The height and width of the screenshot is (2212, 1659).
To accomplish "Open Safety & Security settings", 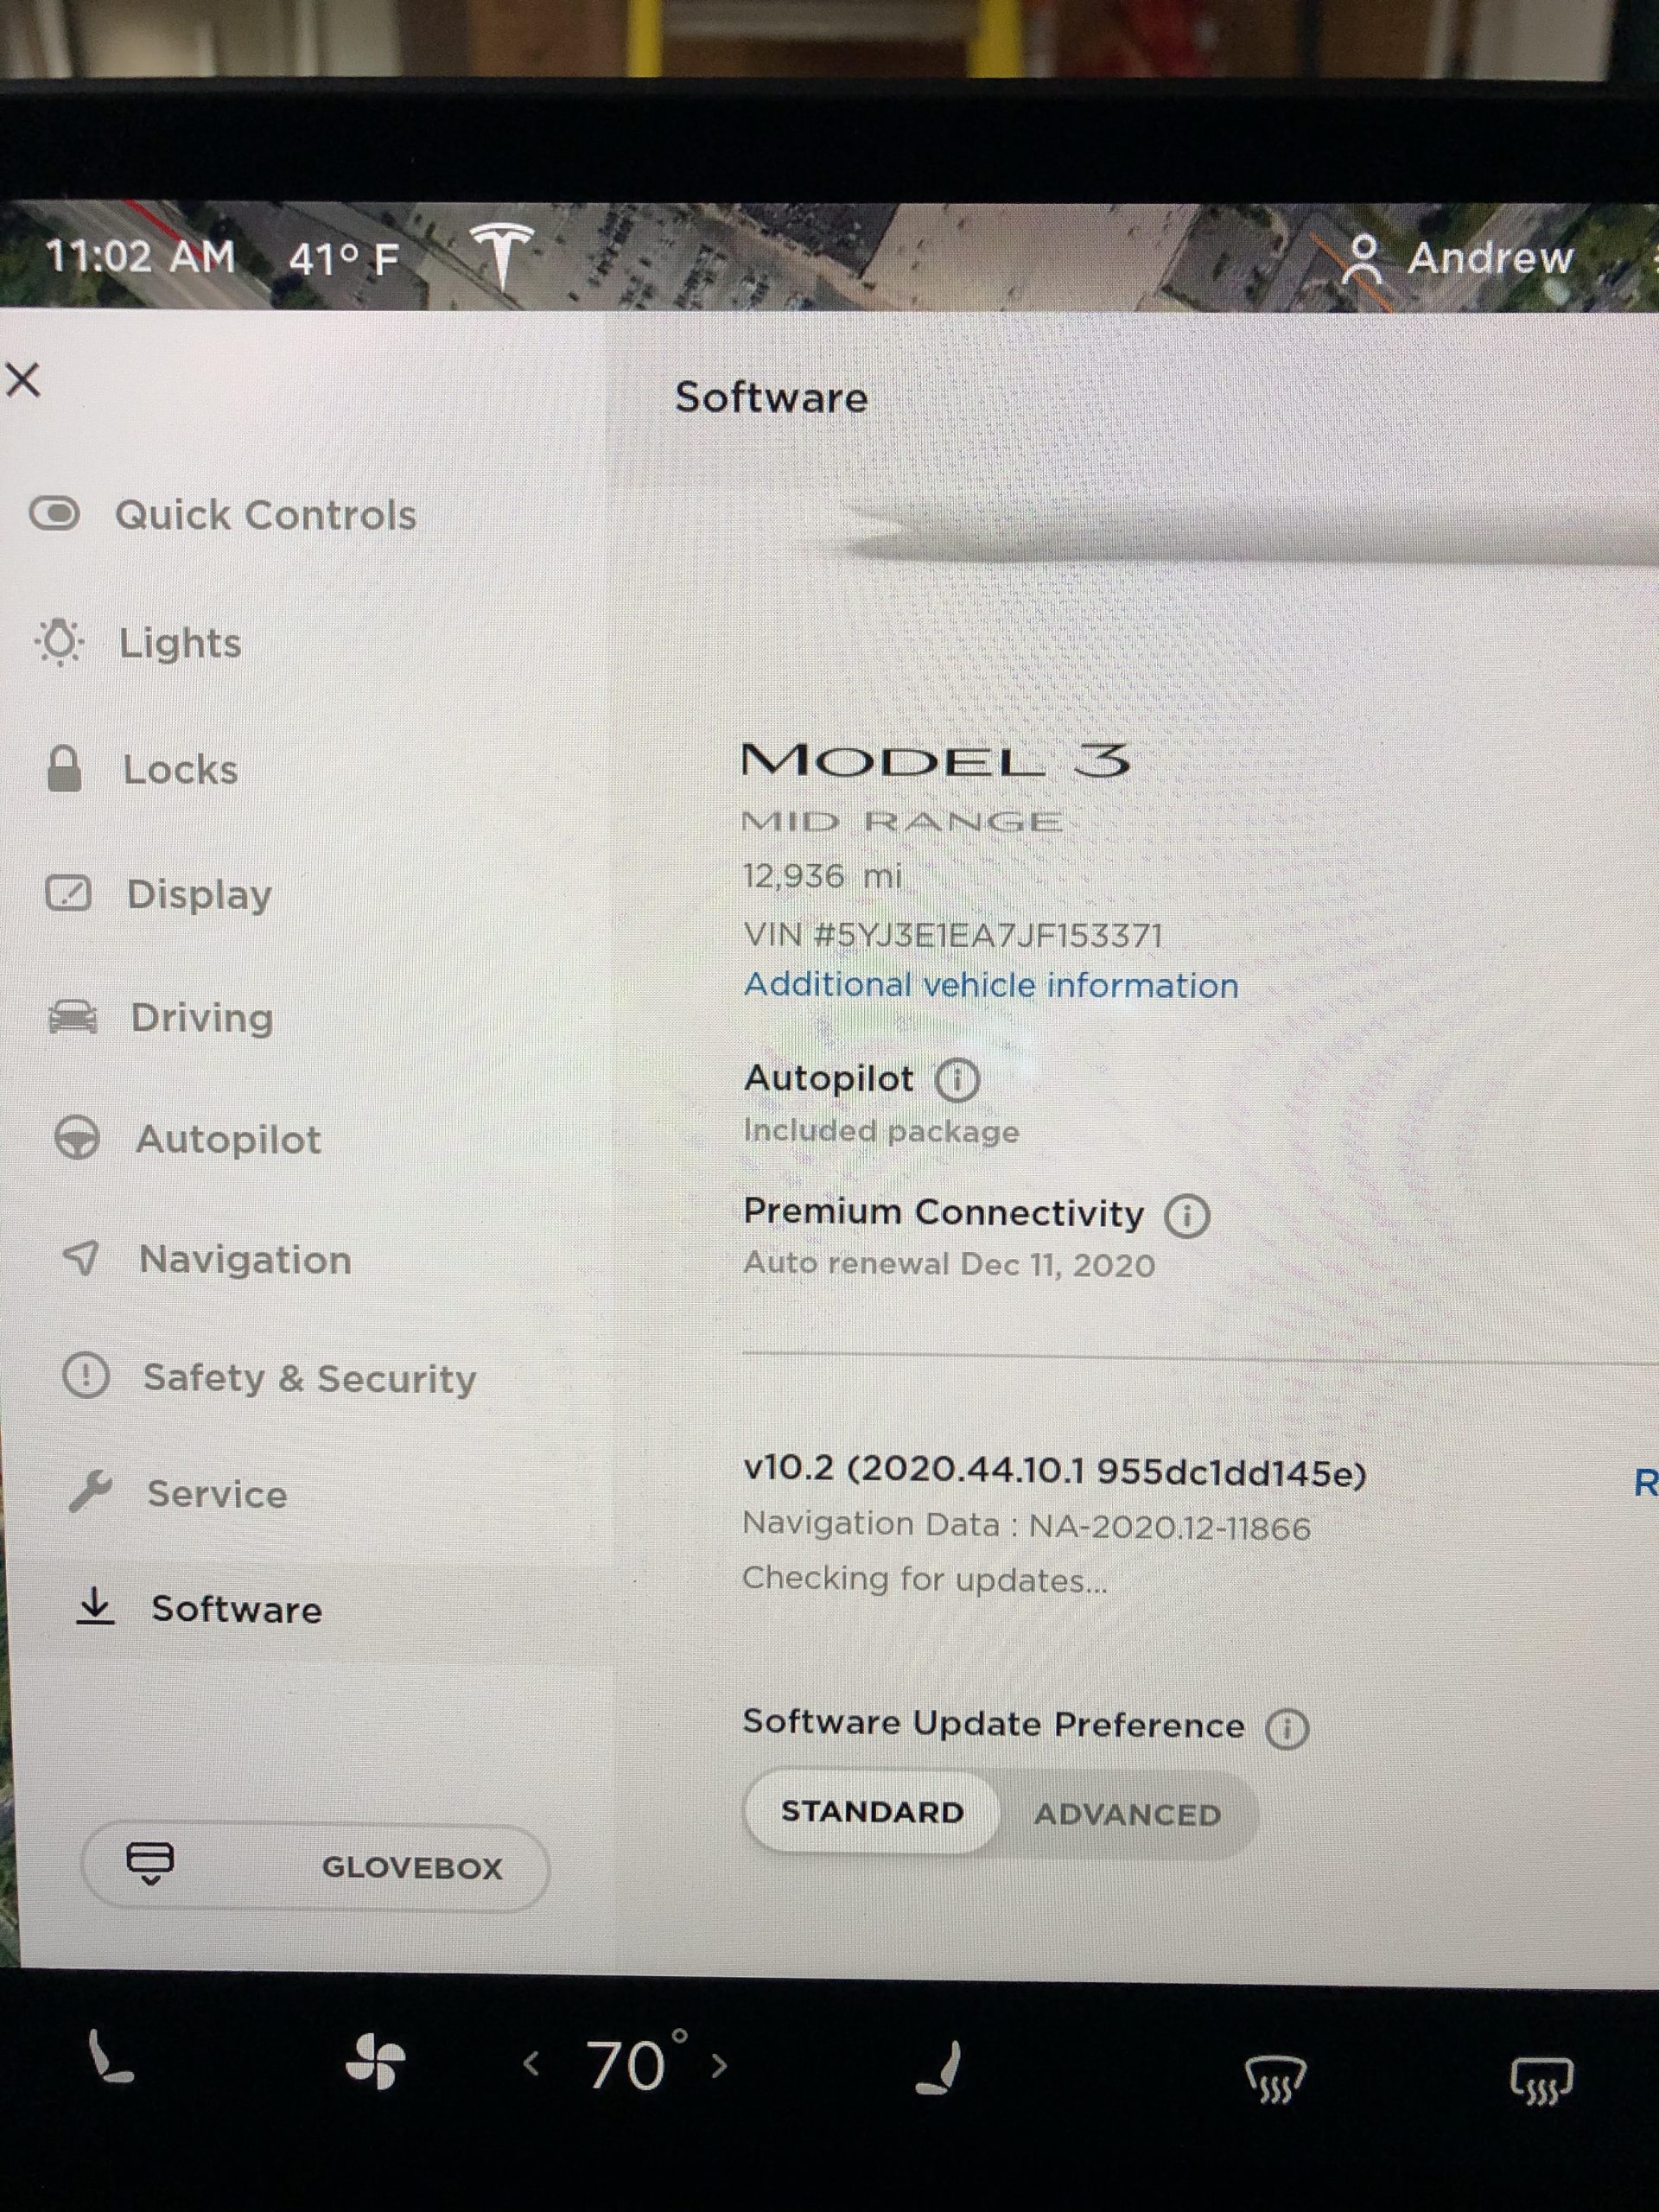I will 270,1377.
